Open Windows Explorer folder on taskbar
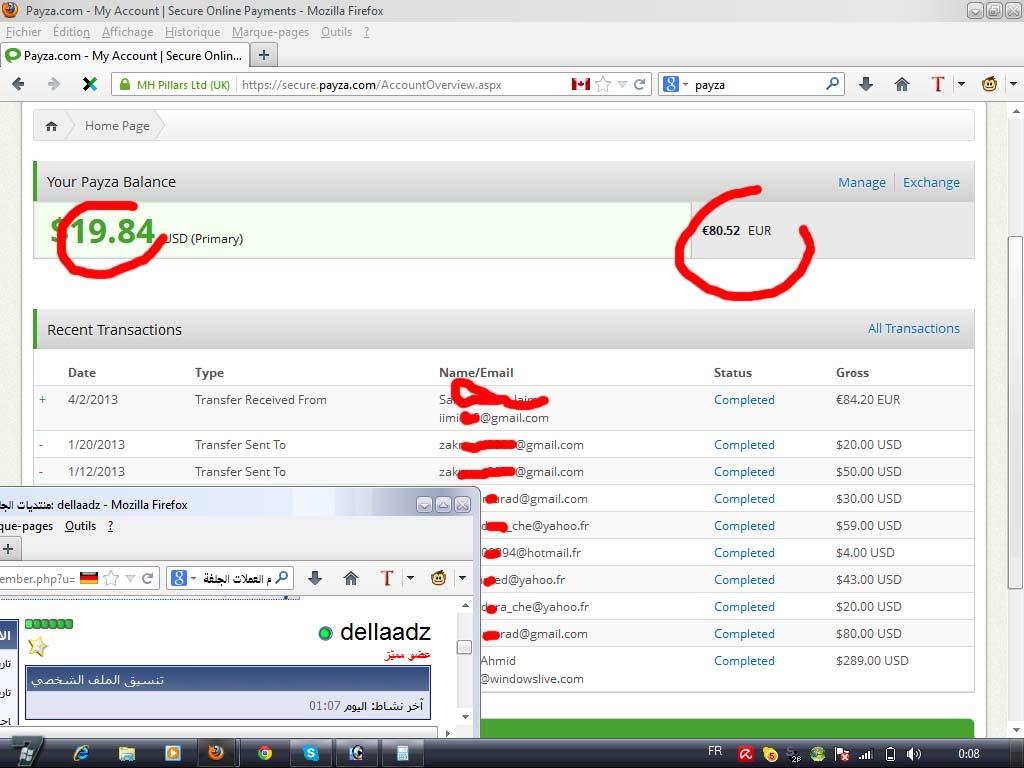 [127, 753]
